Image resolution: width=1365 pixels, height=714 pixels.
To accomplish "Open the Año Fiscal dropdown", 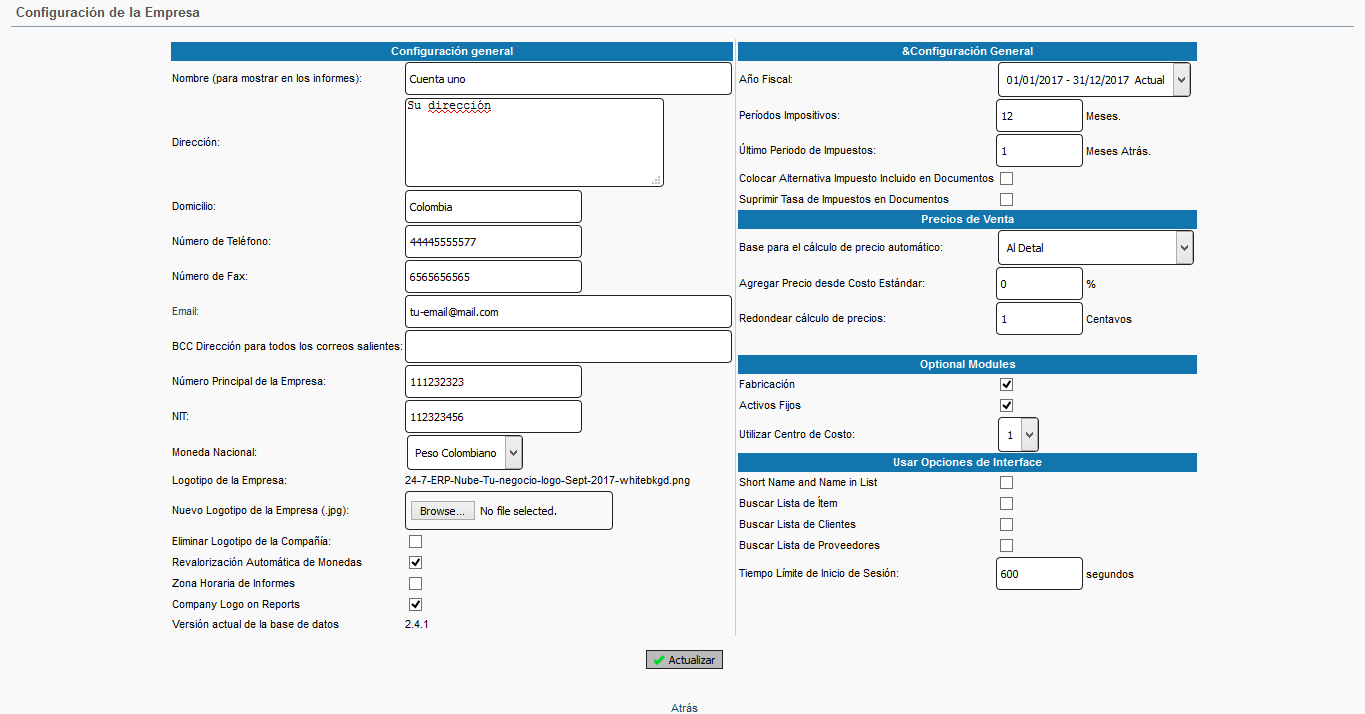I will tap(1094, 80).
